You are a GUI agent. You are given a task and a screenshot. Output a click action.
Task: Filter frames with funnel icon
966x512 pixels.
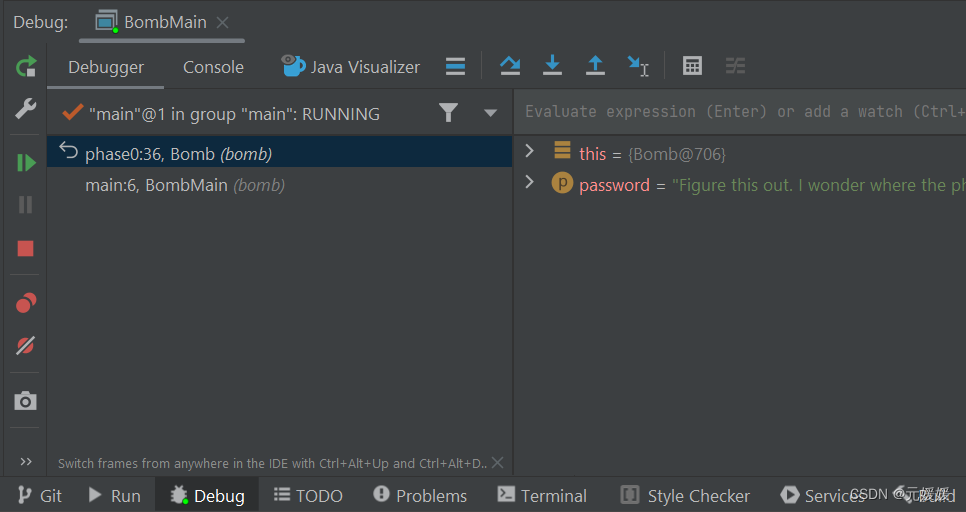coord(448,112)
